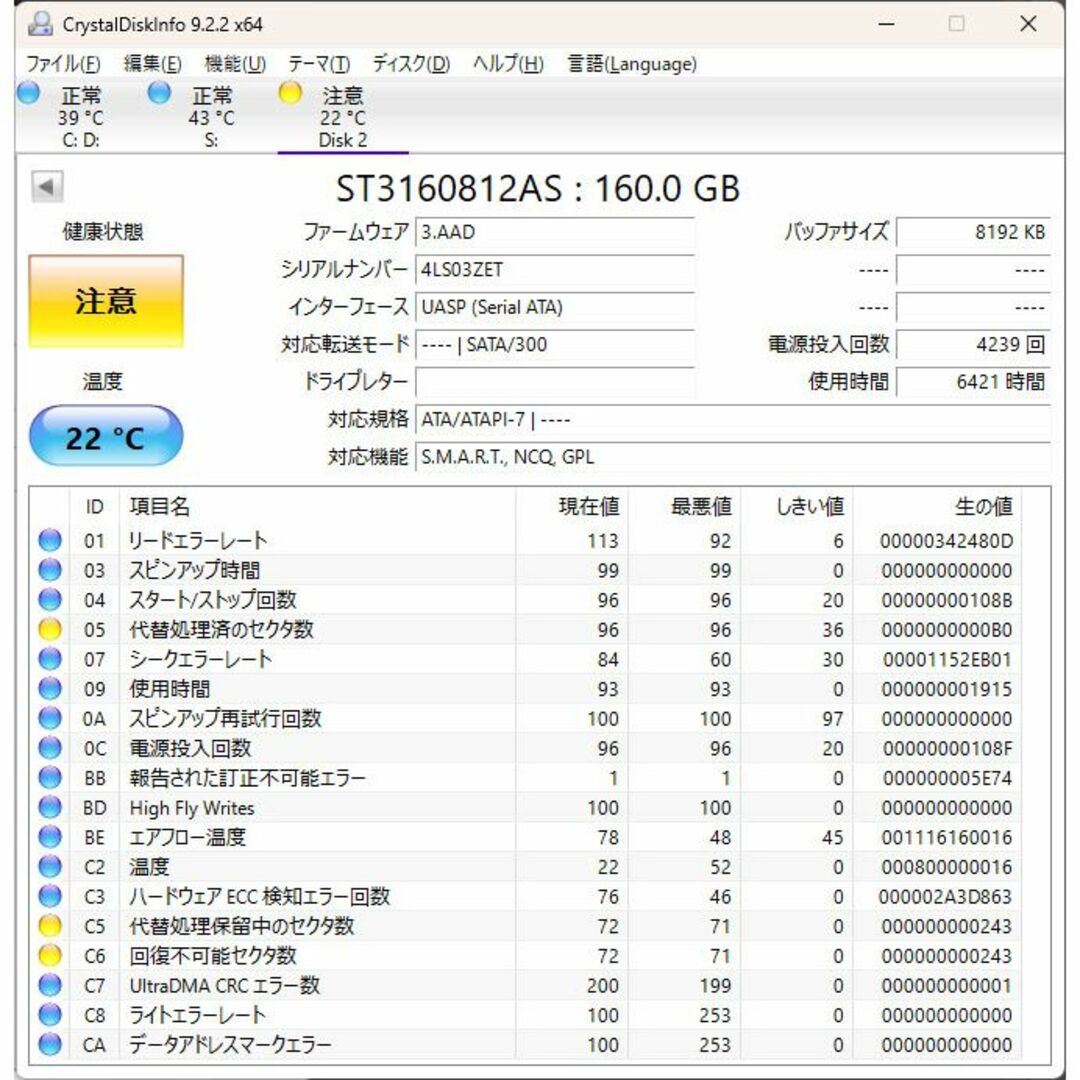Click raw value 0000342480D

click(946, 541)
